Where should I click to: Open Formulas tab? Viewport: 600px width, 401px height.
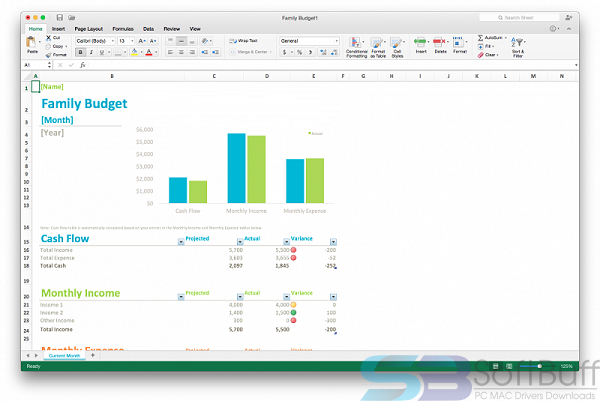[x=123, y=29]
